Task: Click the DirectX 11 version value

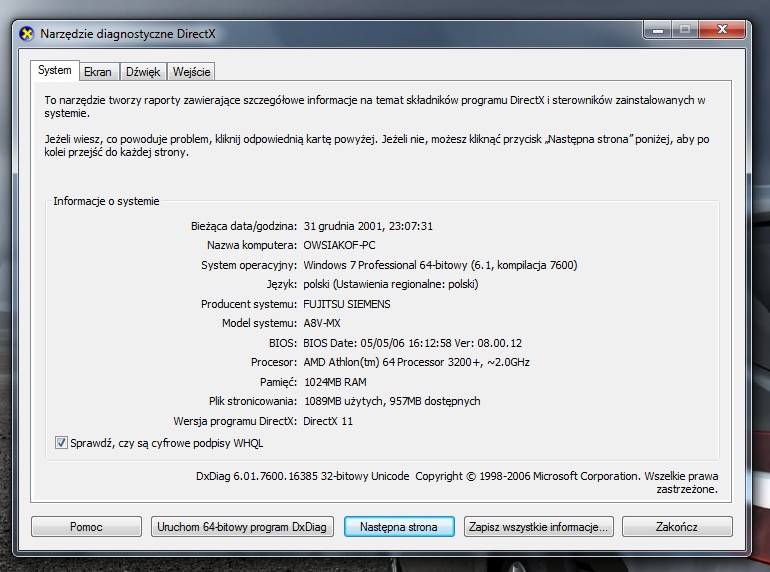Action: click(328, 421)
